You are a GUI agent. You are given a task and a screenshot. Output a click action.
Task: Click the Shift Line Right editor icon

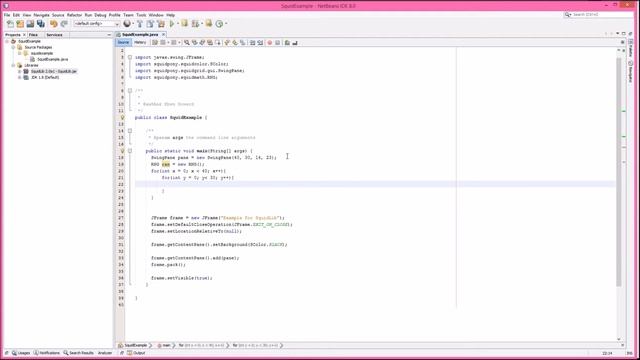260,42
